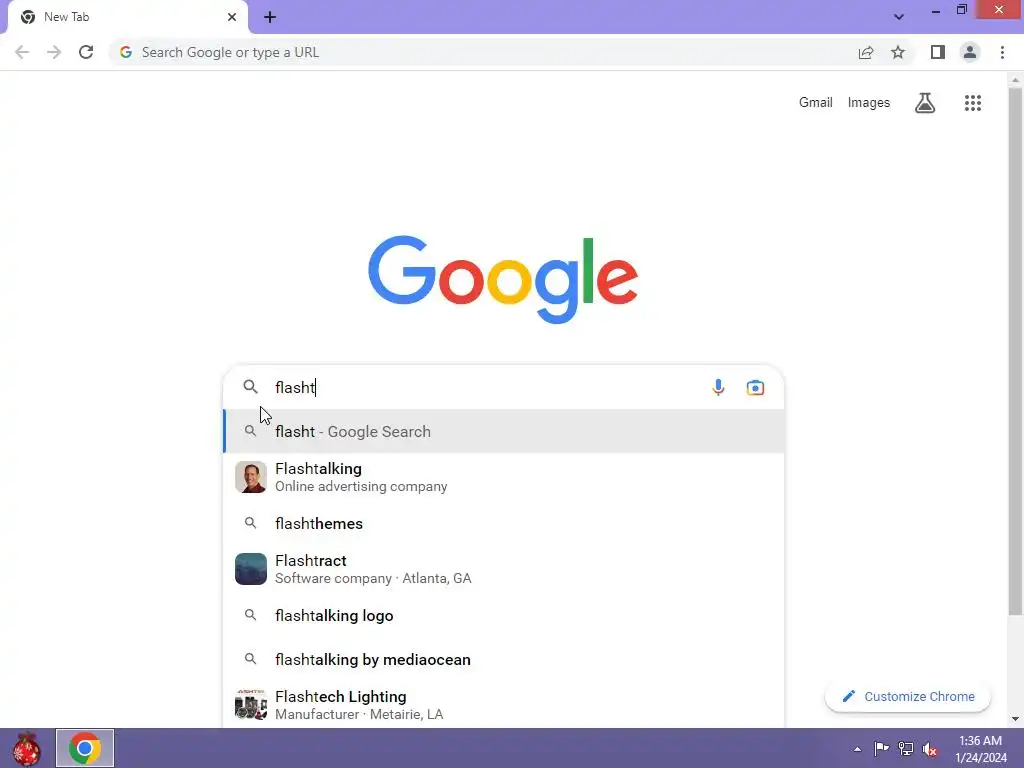Image resolution: width=1024 pixels, height=768 pixels.
Task: Open a new tab with plus button
Action: 270,17
